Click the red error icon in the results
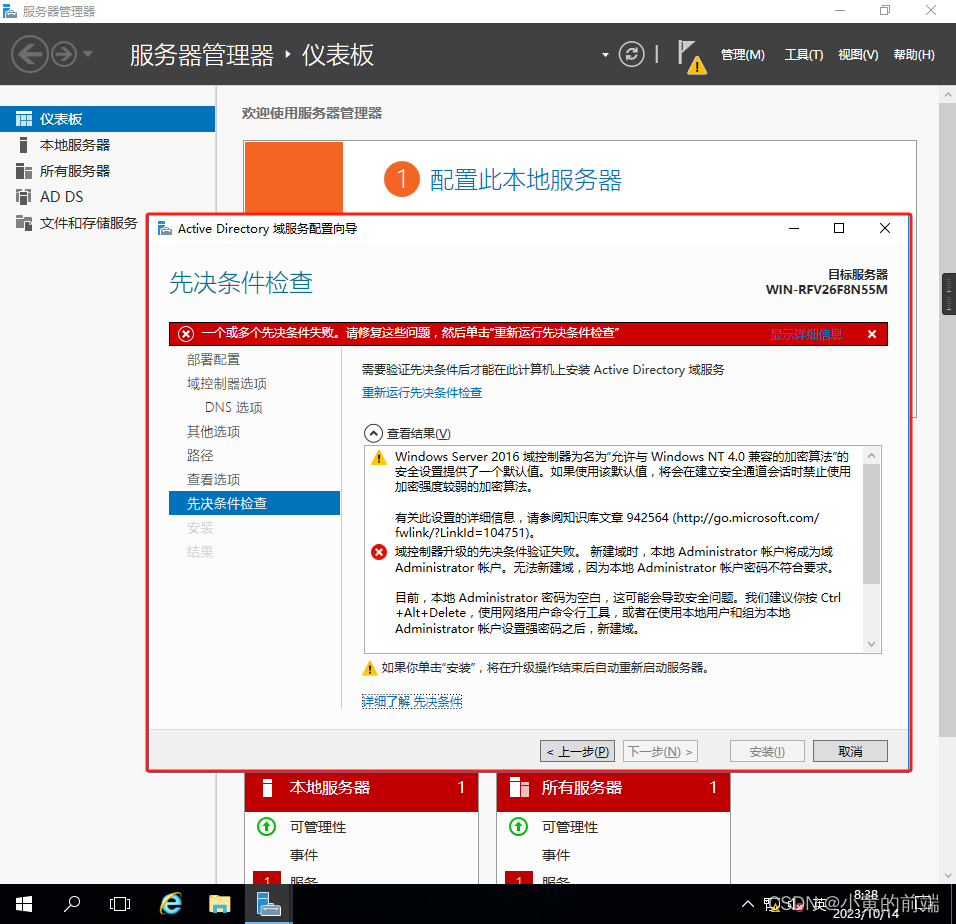The image size is (956, 924). click(379, 552)
